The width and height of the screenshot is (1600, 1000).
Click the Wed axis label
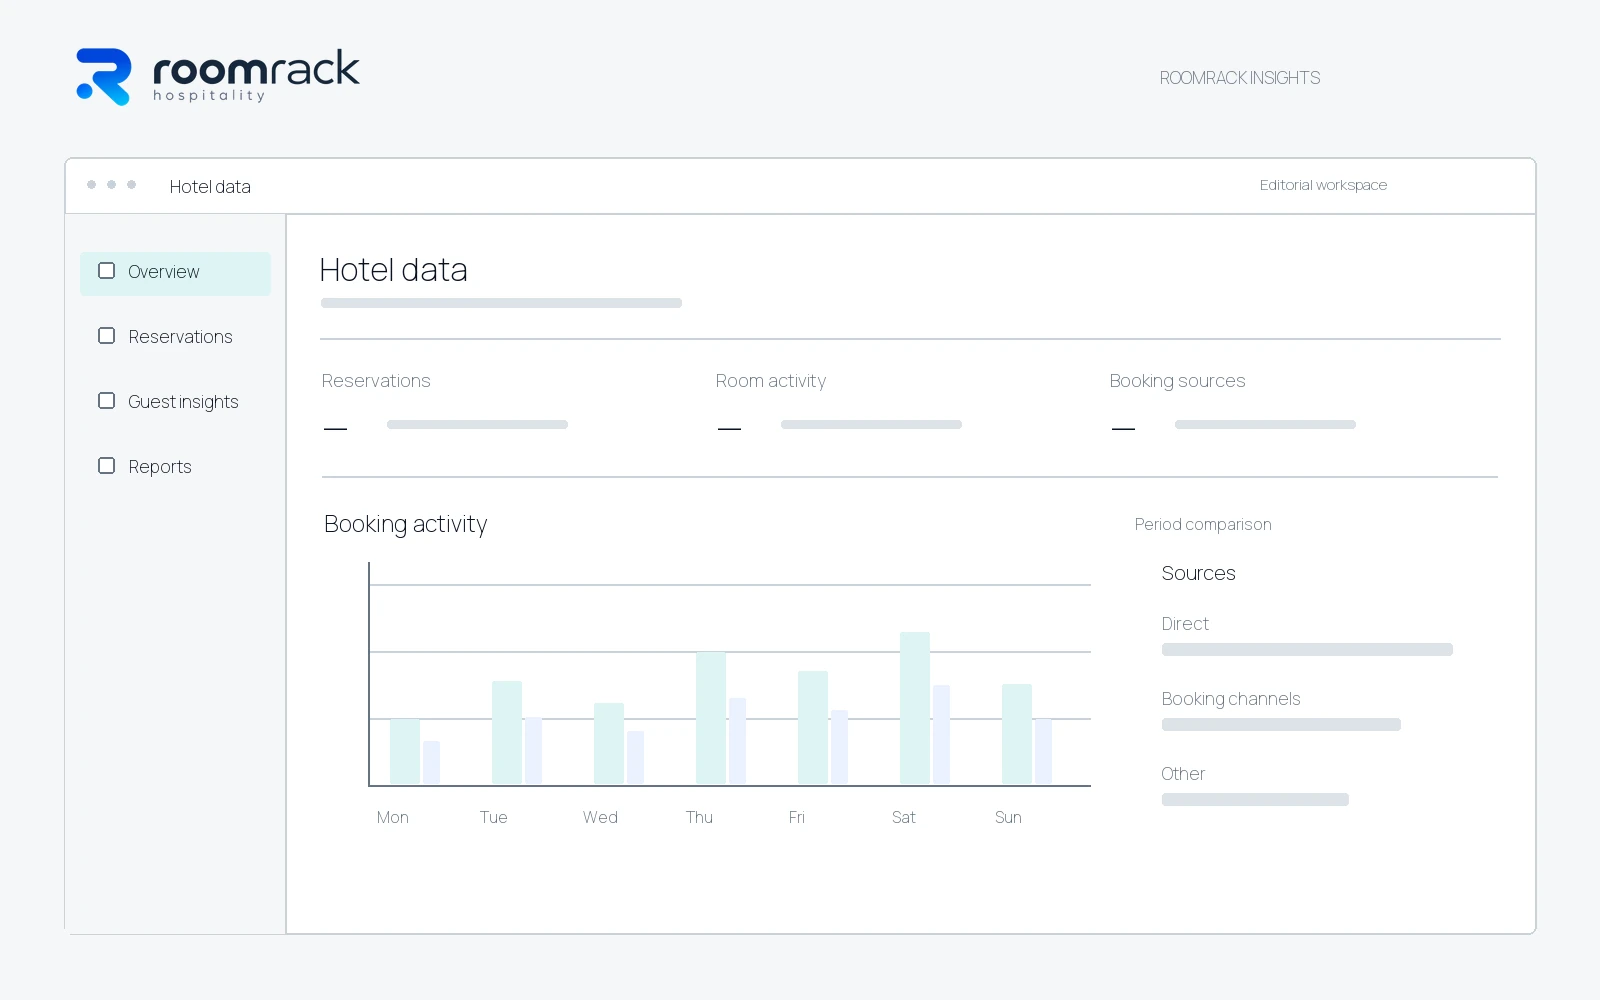pos(600,818)
